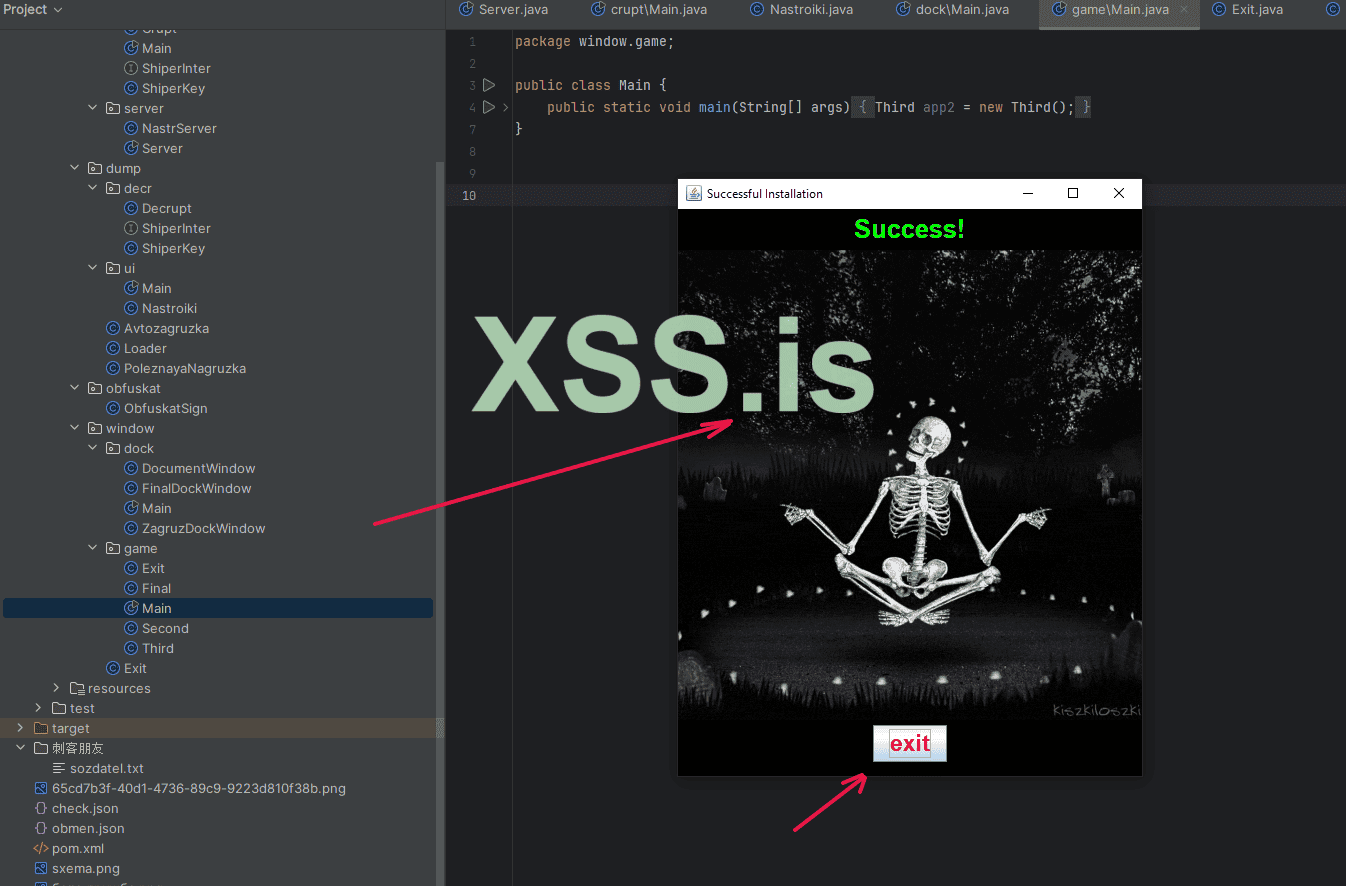Expand the target folder

click(21, 728)
